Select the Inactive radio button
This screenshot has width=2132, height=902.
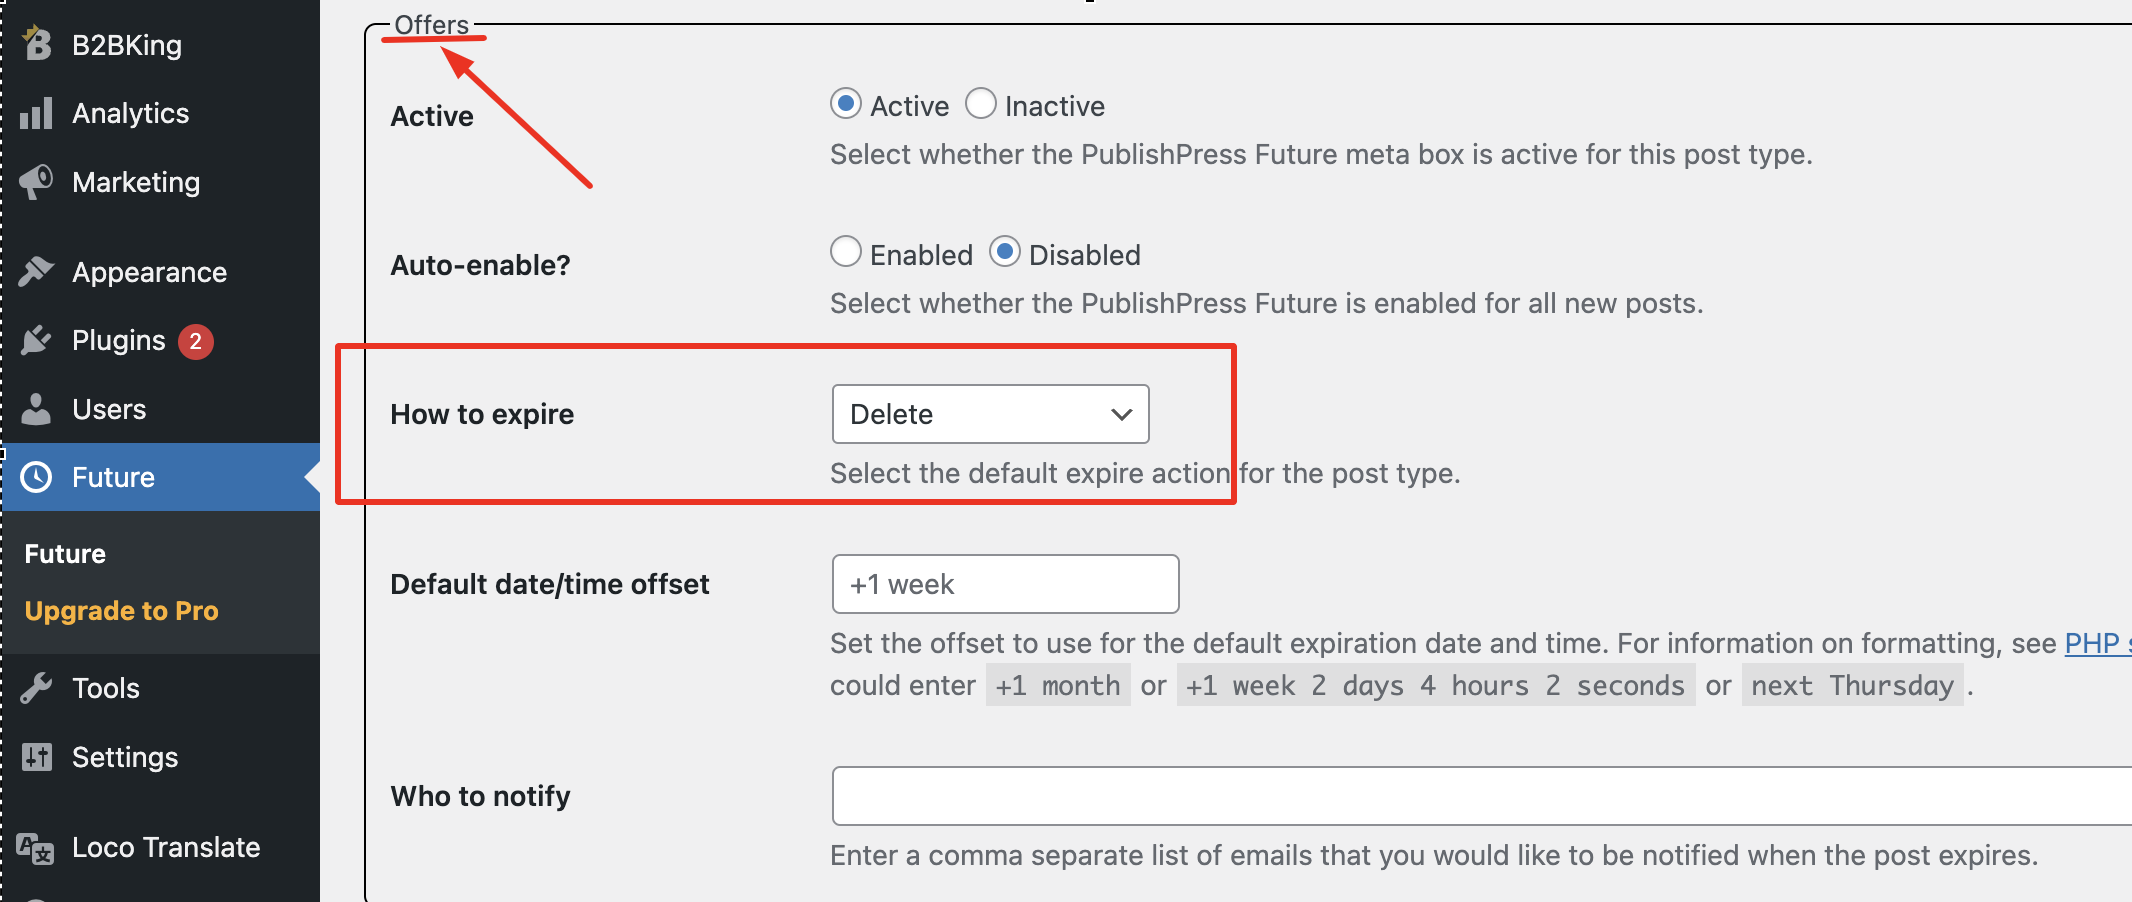[x=981, y=104]
